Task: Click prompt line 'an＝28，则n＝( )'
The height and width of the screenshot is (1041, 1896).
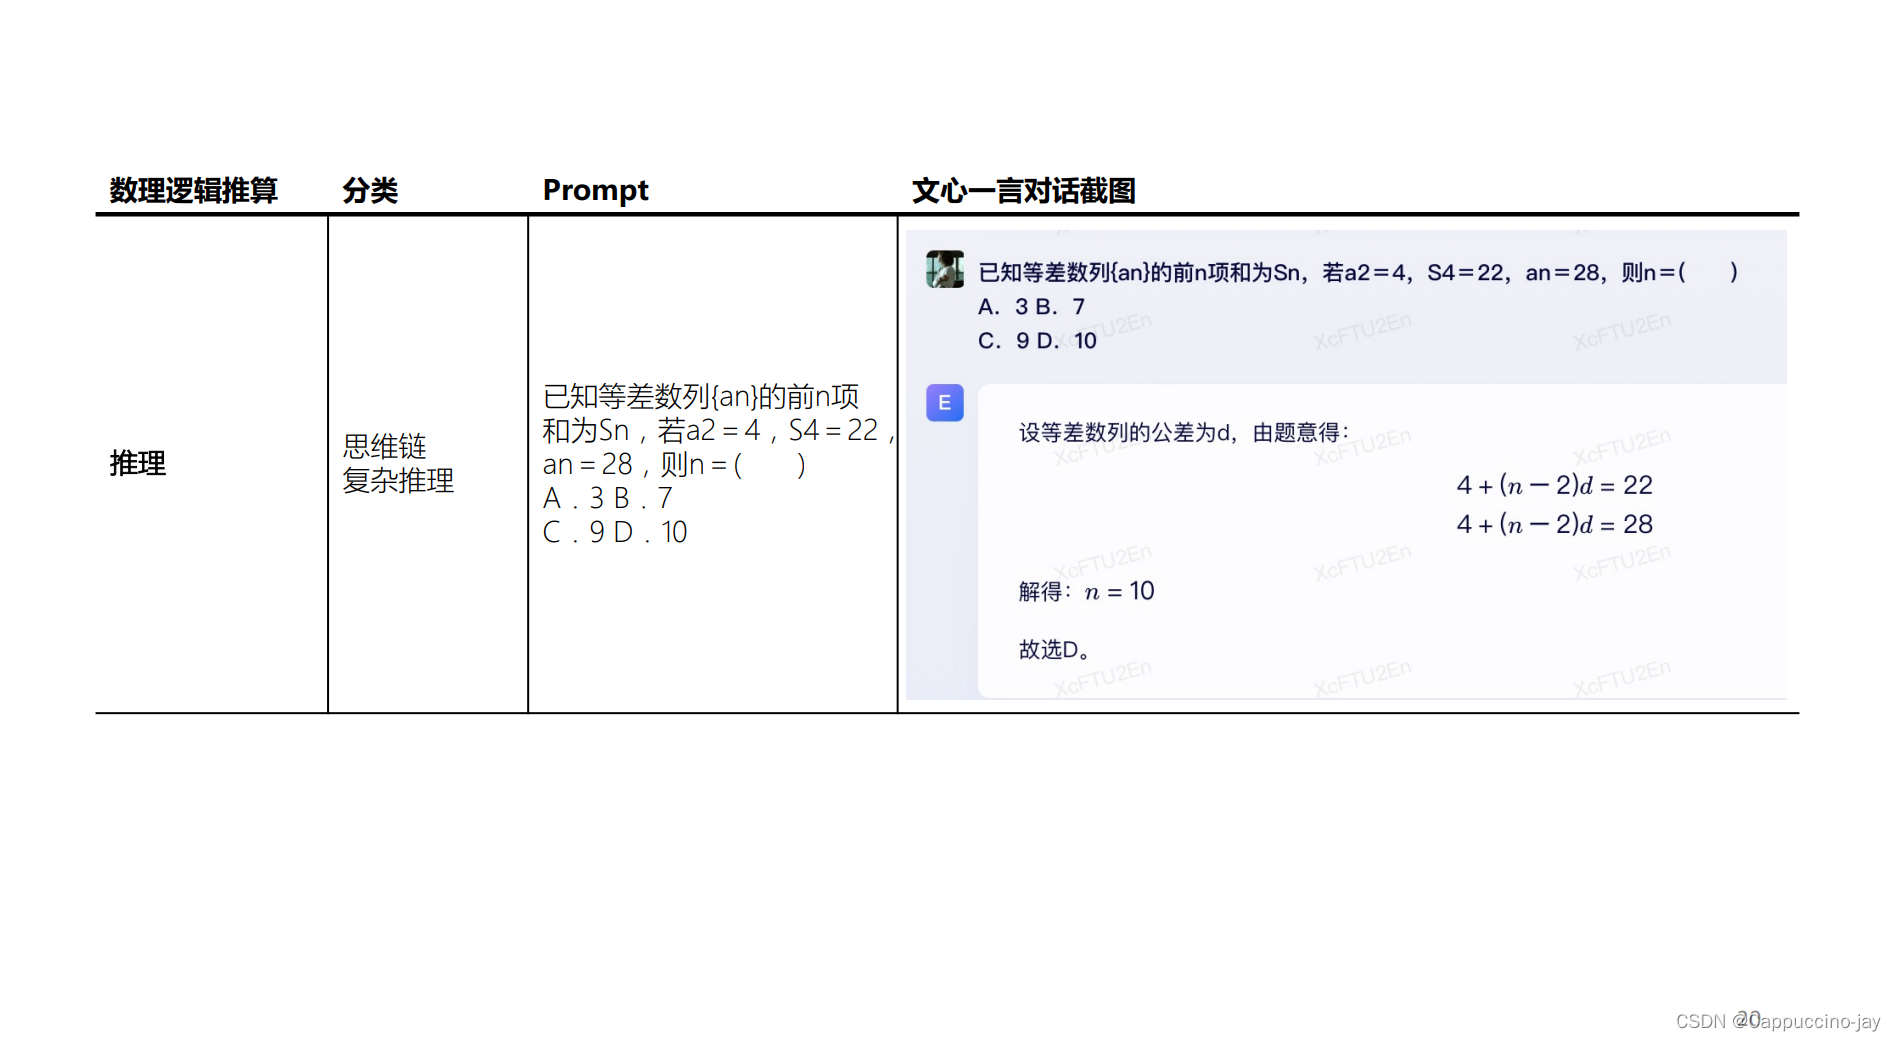Action: pos(673,464)
